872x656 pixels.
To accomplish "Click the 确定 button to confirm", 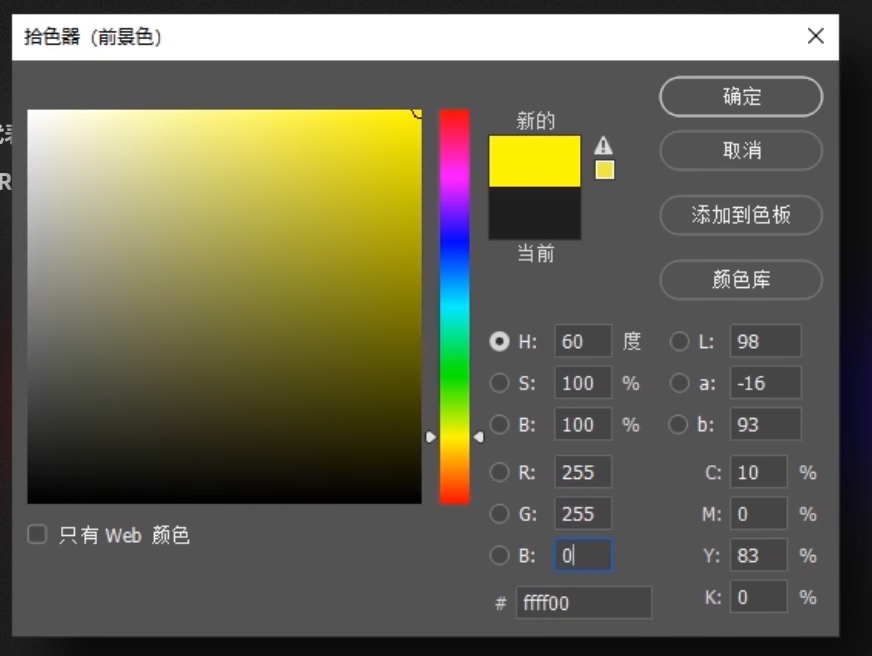I will coord(741,97).
